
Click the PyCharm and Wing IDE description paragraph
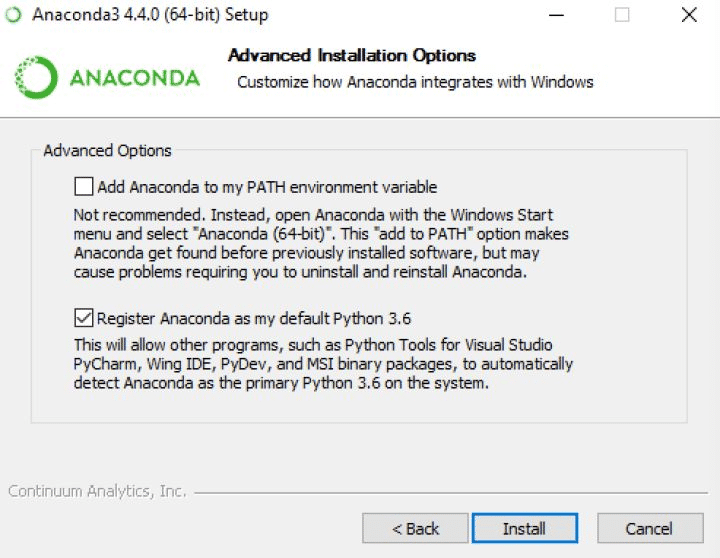323,364
